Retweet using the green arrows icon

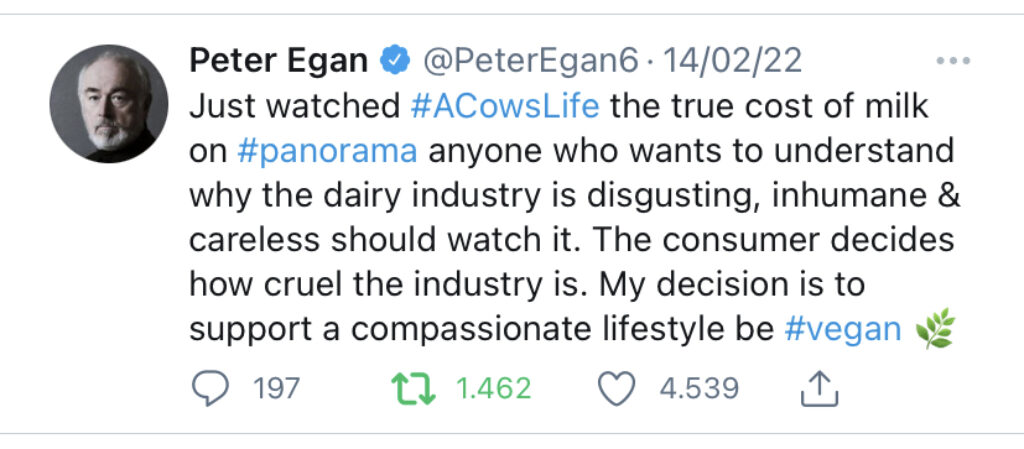pos(413,389)
